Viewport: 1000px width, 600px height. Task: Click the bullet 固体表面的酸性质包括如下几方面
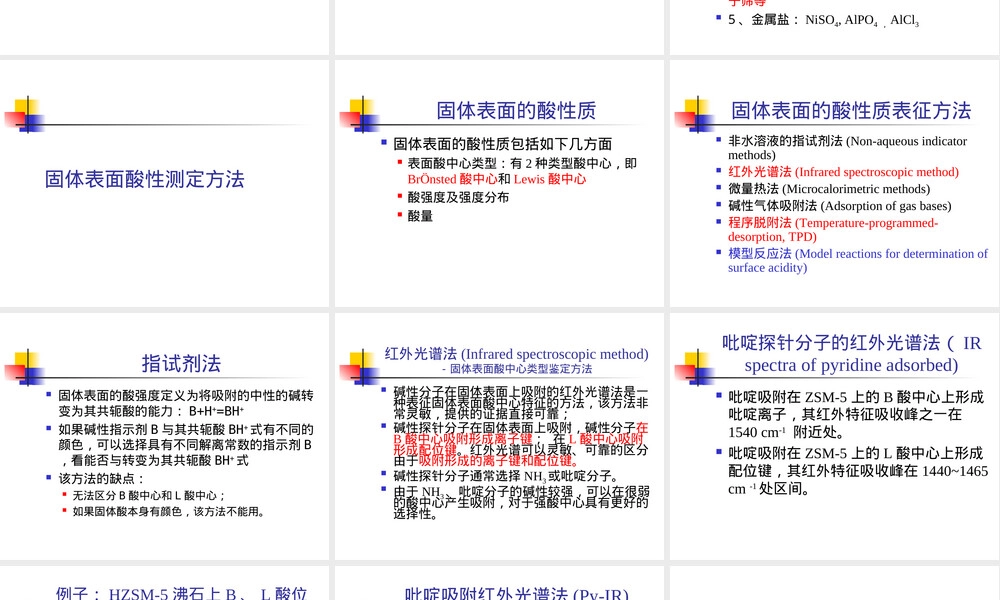pyautogui.click(x=503, y=144)
